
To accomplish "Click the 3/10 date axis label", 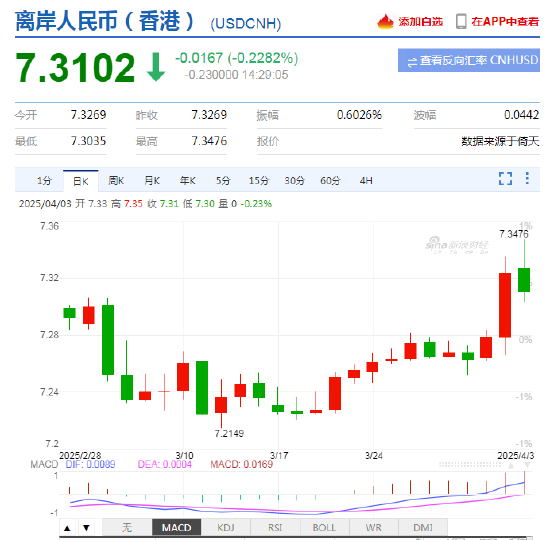I will (x=185, y=455).
